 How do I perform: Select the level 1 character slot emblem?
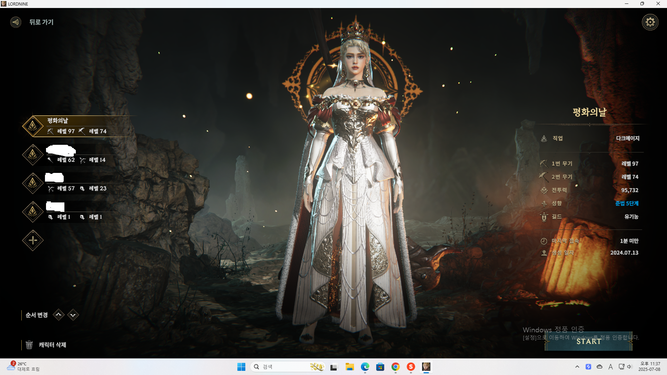click(x=33, y=211)
